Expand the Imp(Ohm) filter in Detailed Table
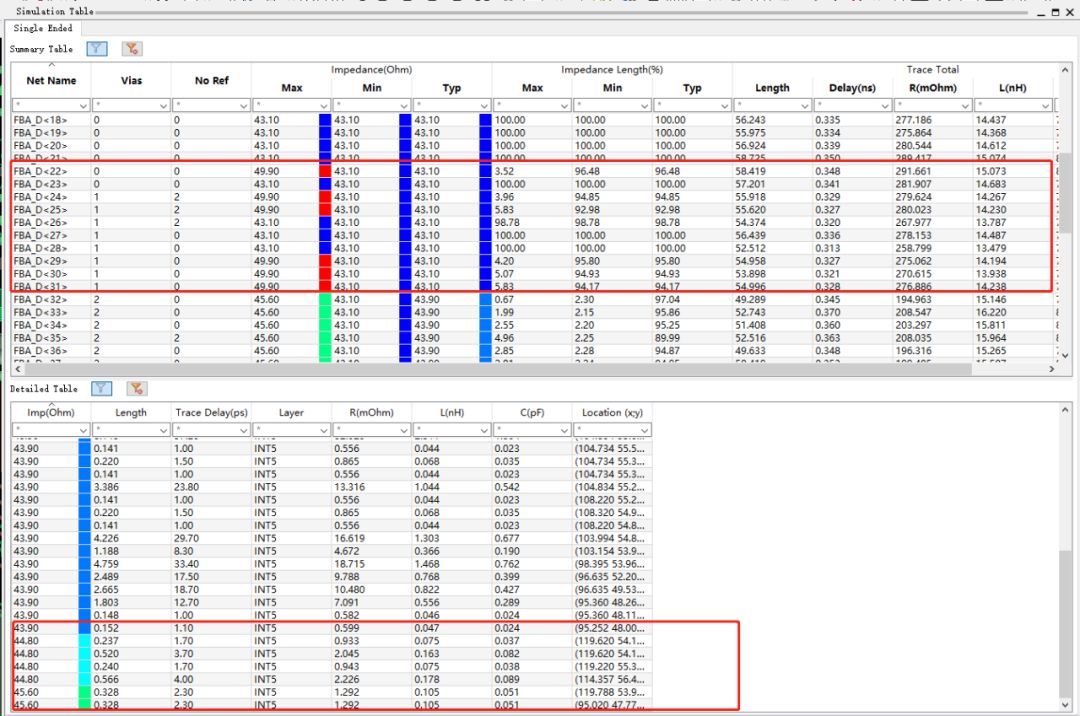Viewport: 1080px width, 716px height. tap(83, 430)
